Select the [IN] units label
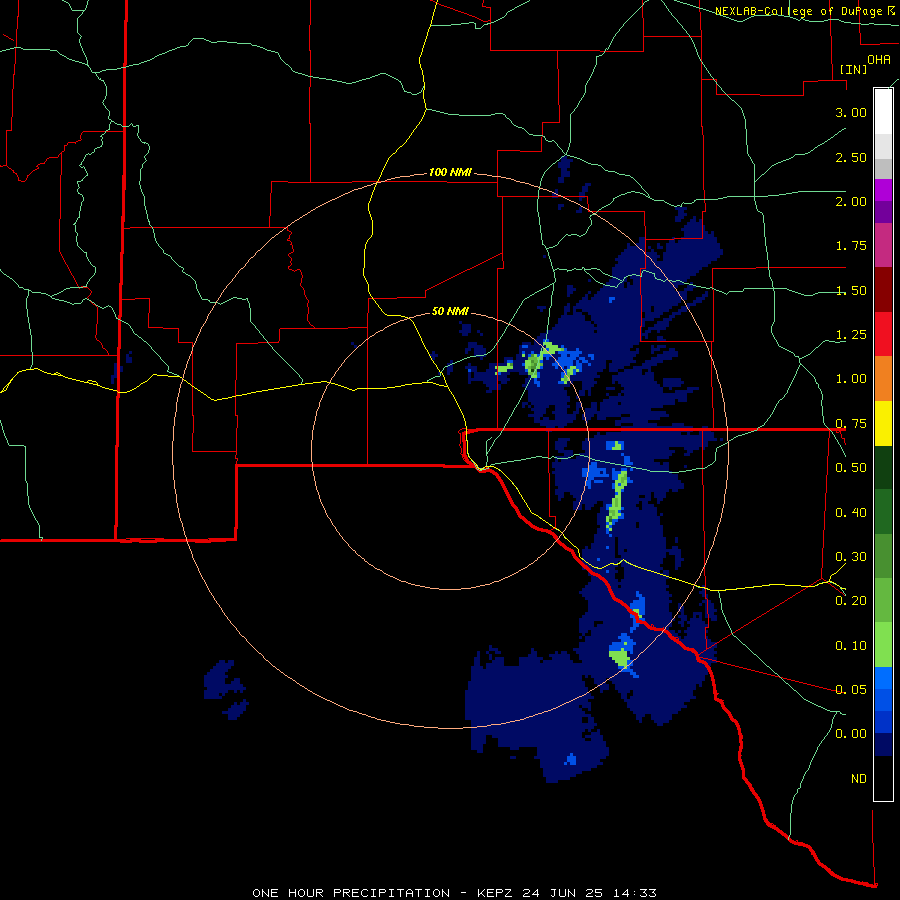900x900 pixels. pos(853,69)
